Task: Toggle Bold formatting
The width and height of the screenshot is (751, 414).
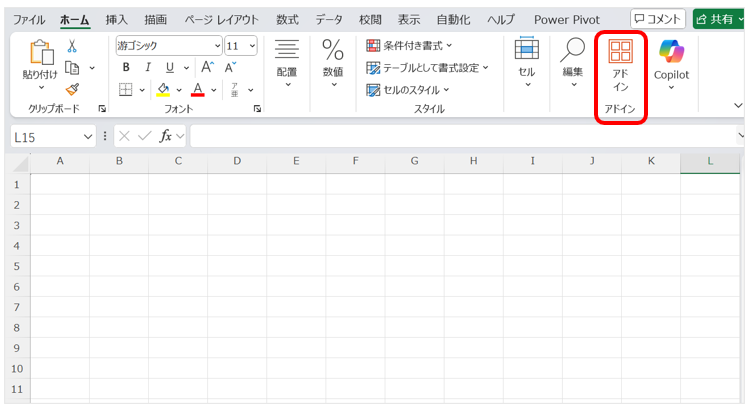Action: pos(126,68)
